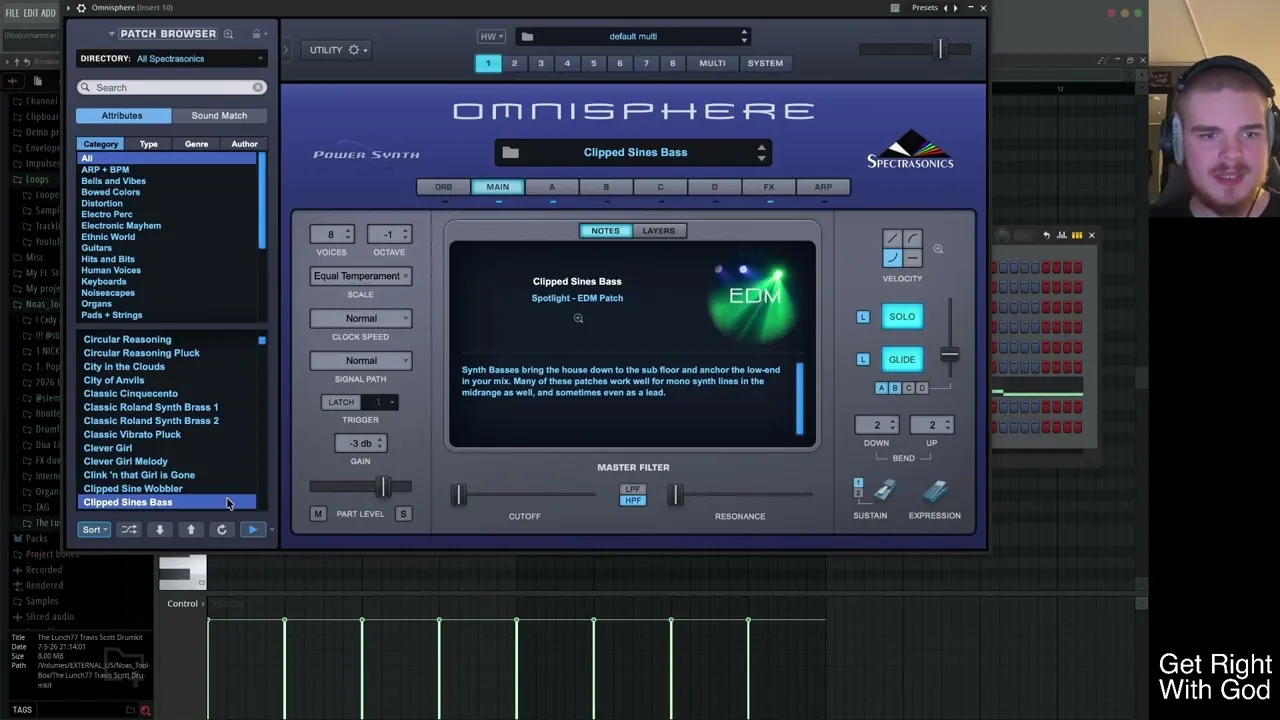Viewport: 1280px width, 720px height.
Task: Open the Equal Temperament scale dropdown
Action: click(x=360, y=276)
